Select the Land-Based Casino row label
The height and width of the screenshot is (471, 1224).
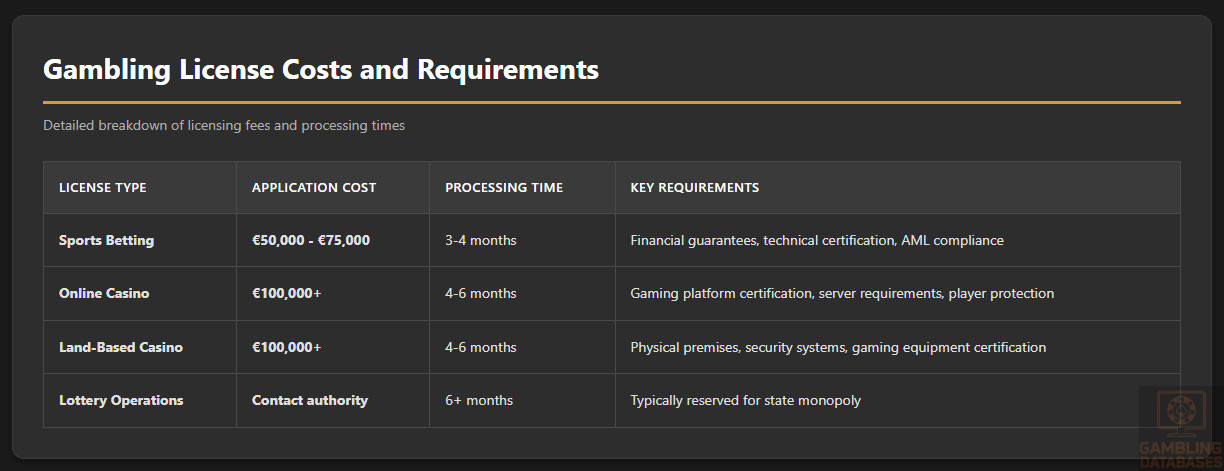(121, 348)
